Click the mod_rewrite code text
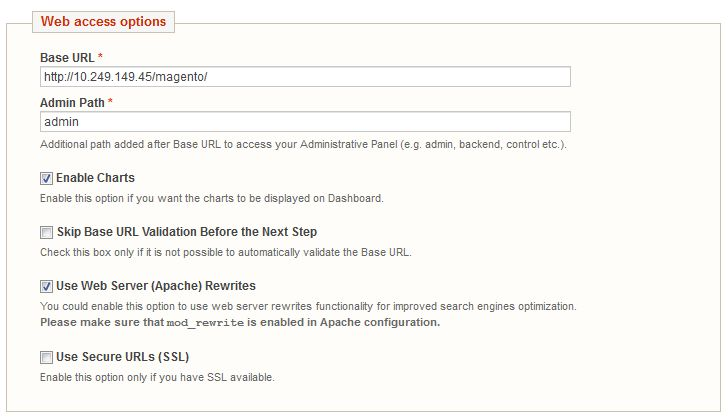 (205, 323)
